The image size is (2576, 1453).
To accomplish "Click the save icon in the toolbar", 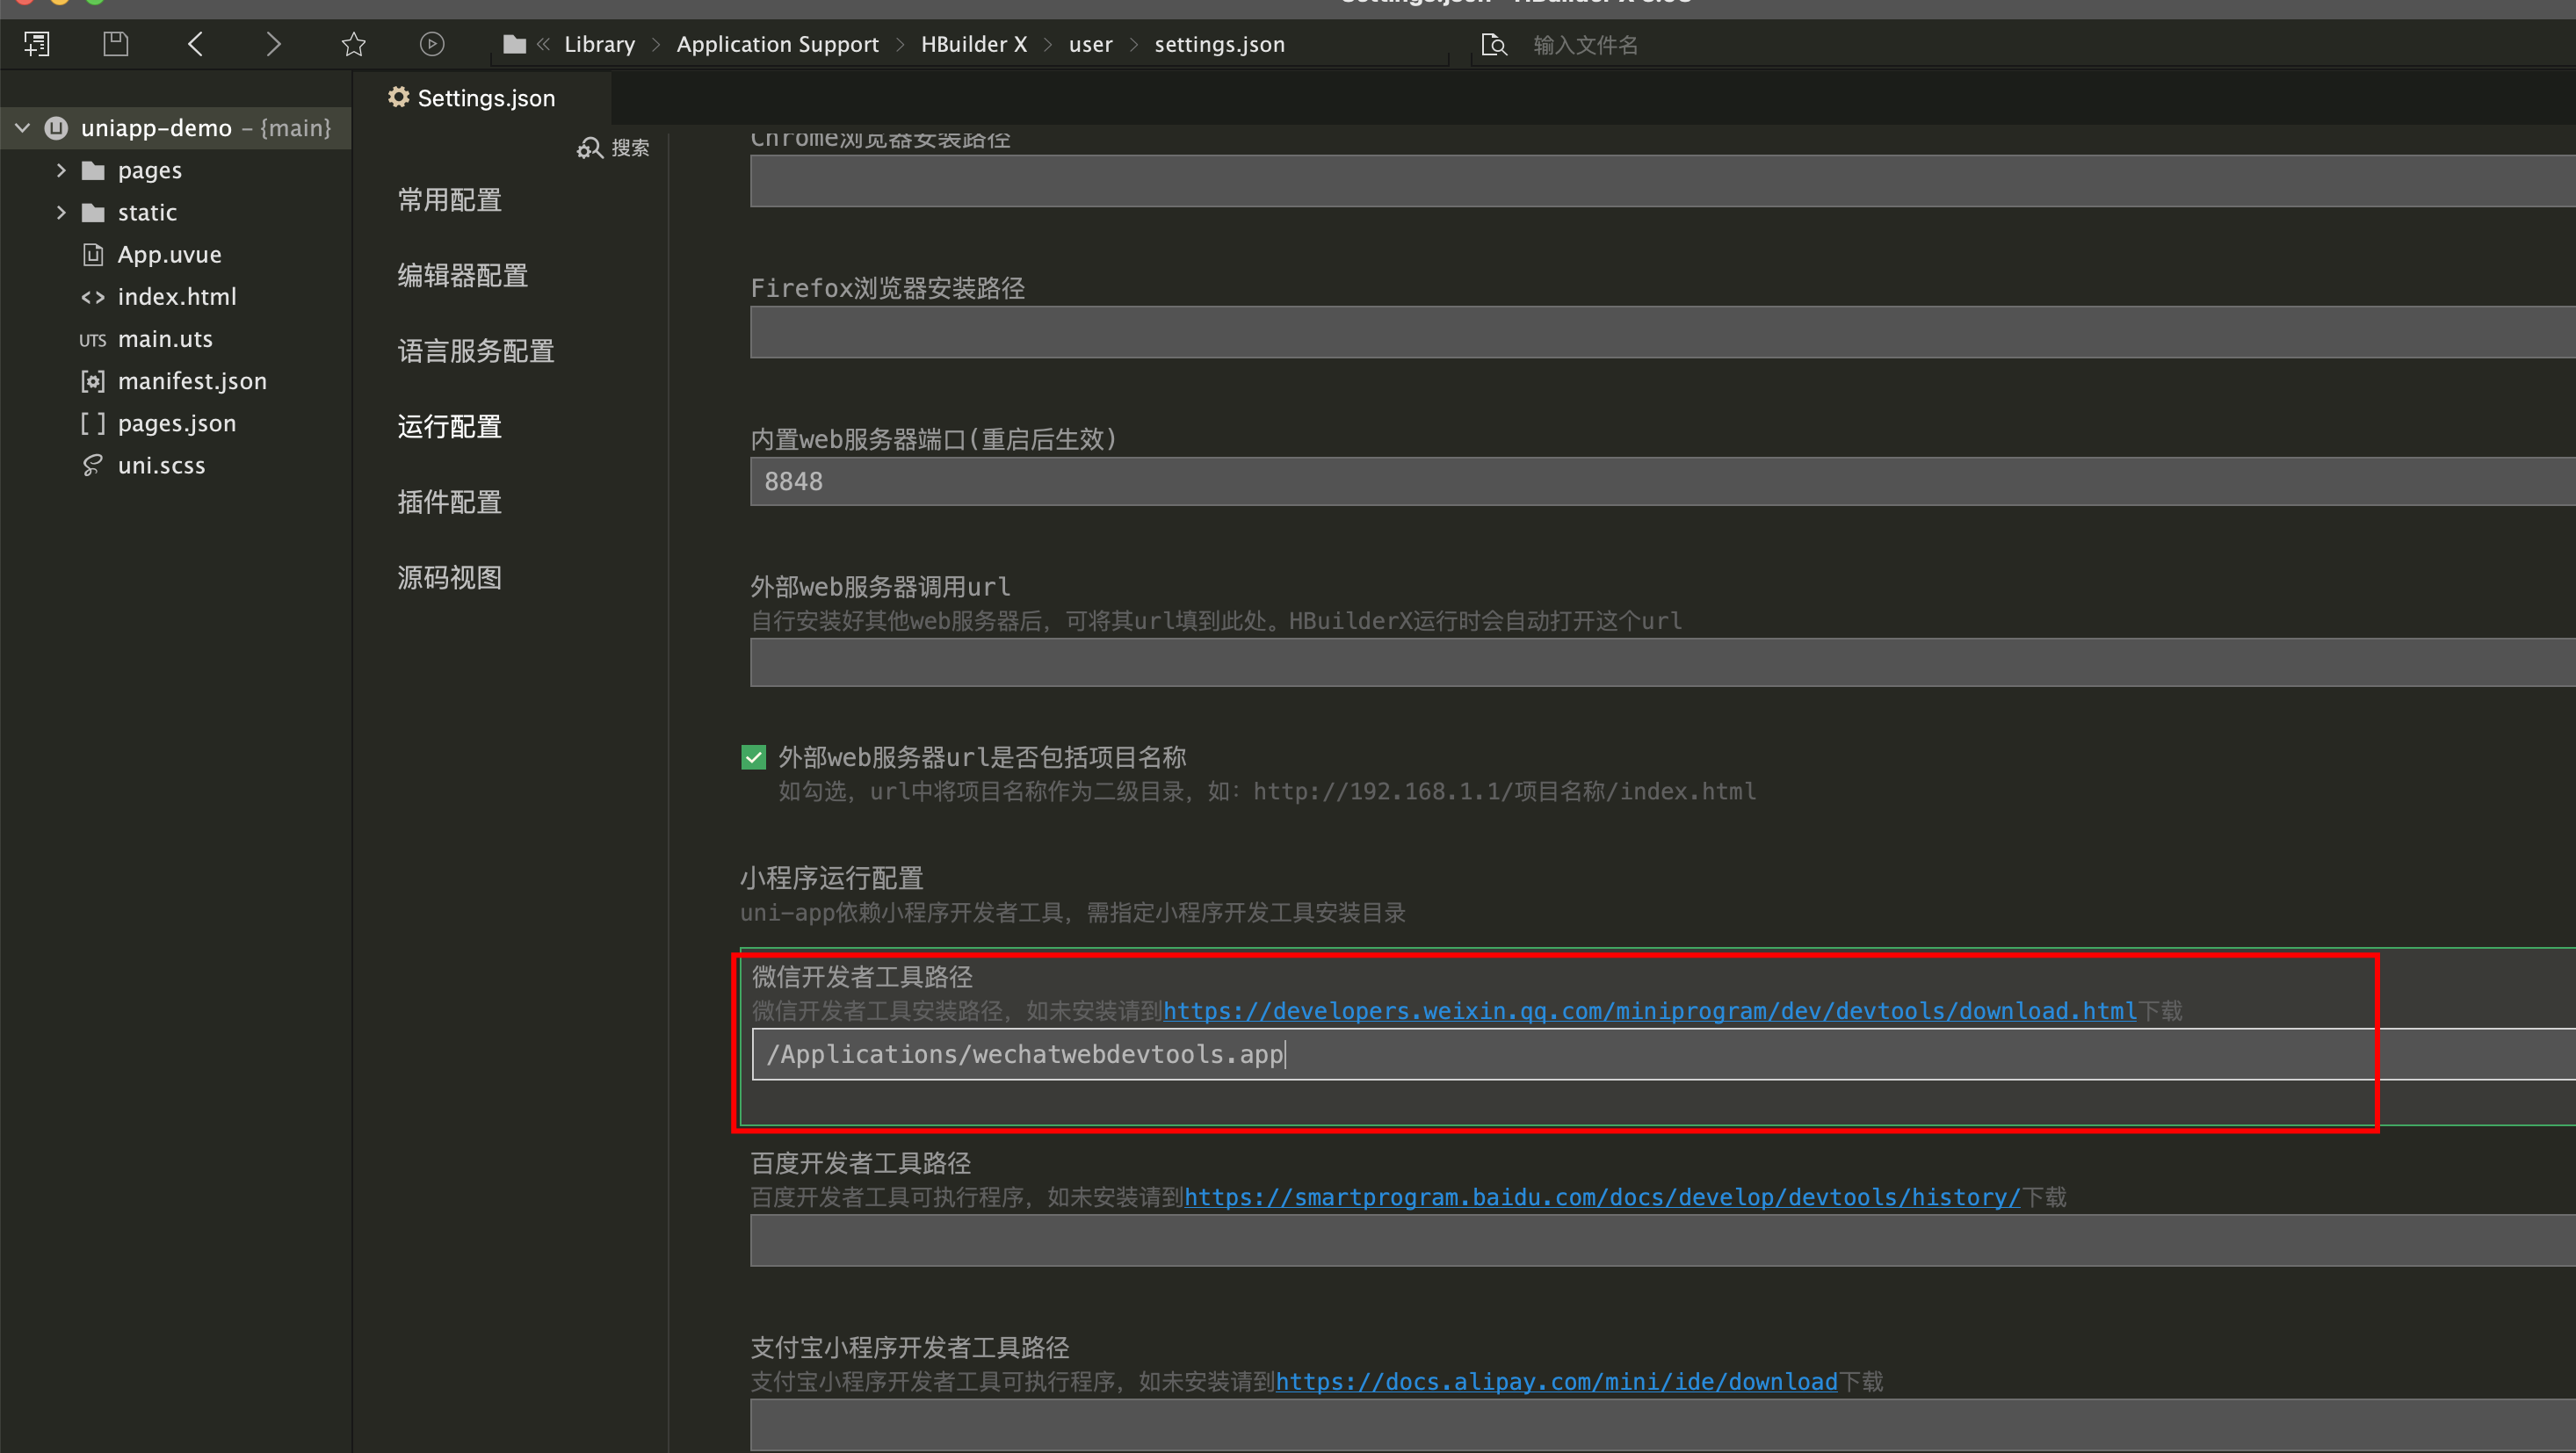I will coord(115,43).
